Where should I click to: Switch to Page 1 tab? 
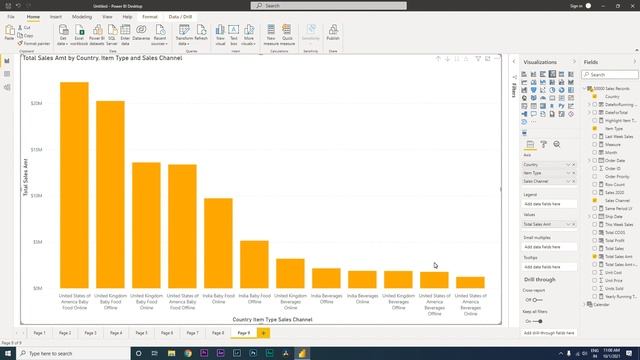[40, 333]
